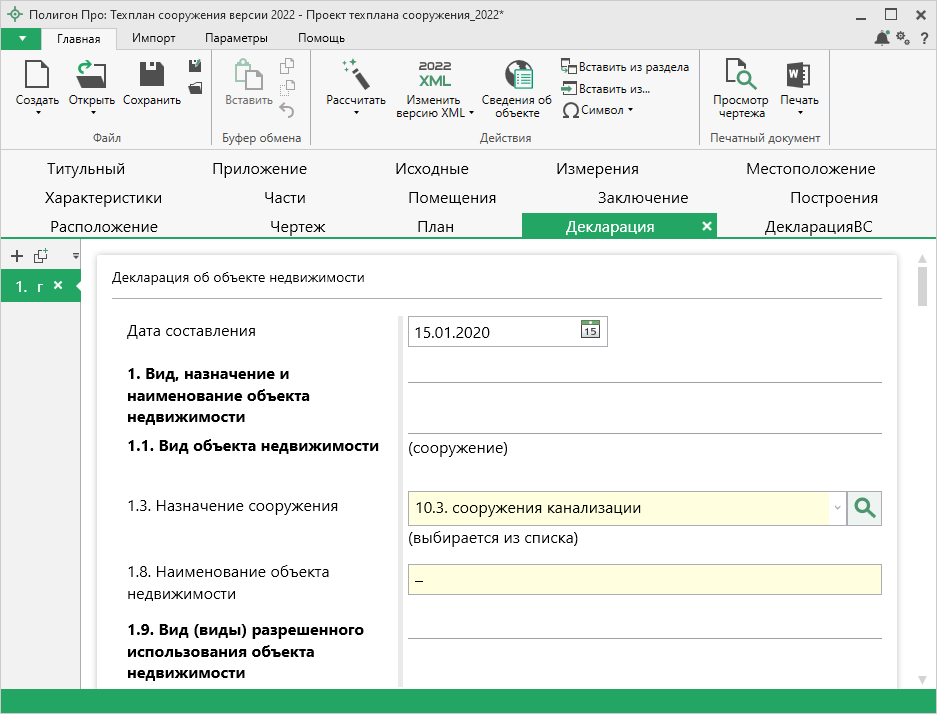Click Вставить из раздела in ribbon

[x=625, y=67]
